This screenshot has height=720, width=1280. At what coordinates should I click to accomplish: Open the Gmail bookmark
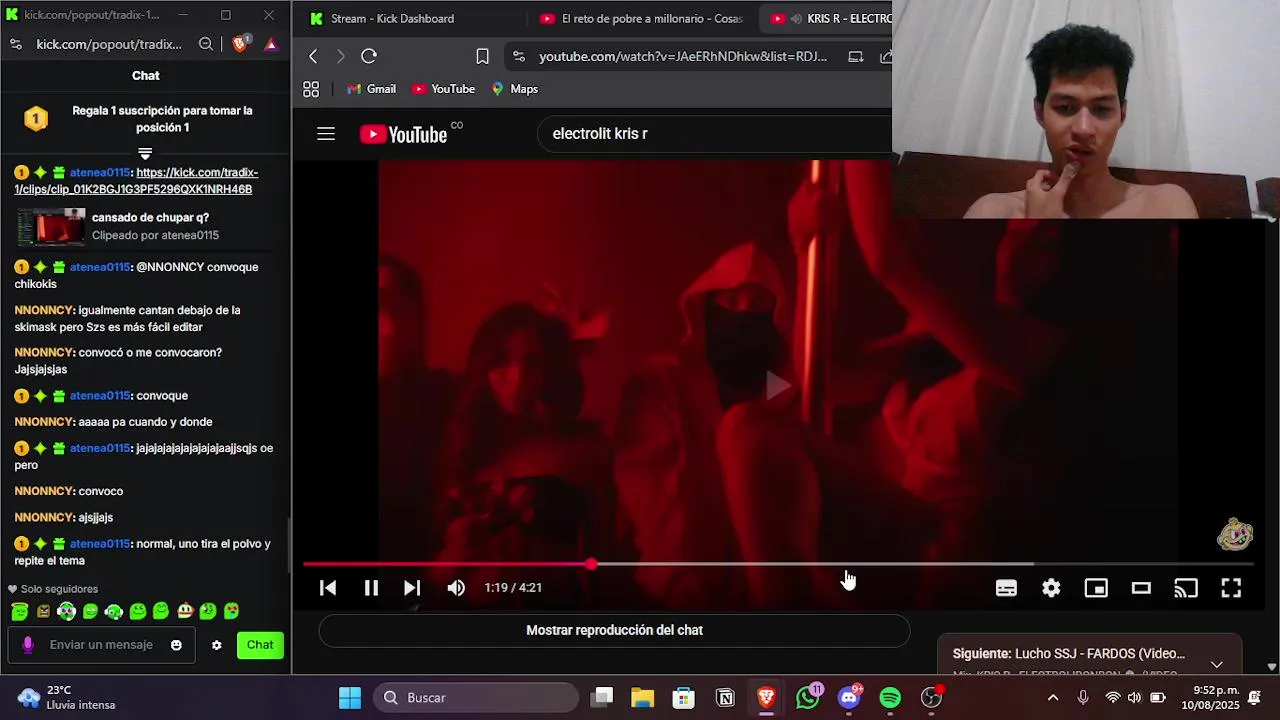(371, 89)
